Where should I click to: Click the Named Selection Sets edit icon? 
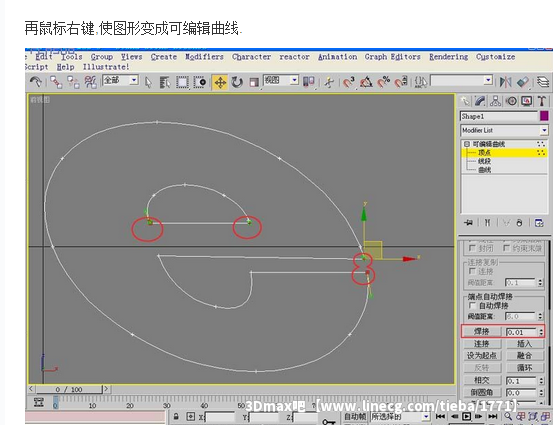tap(421, 82)
